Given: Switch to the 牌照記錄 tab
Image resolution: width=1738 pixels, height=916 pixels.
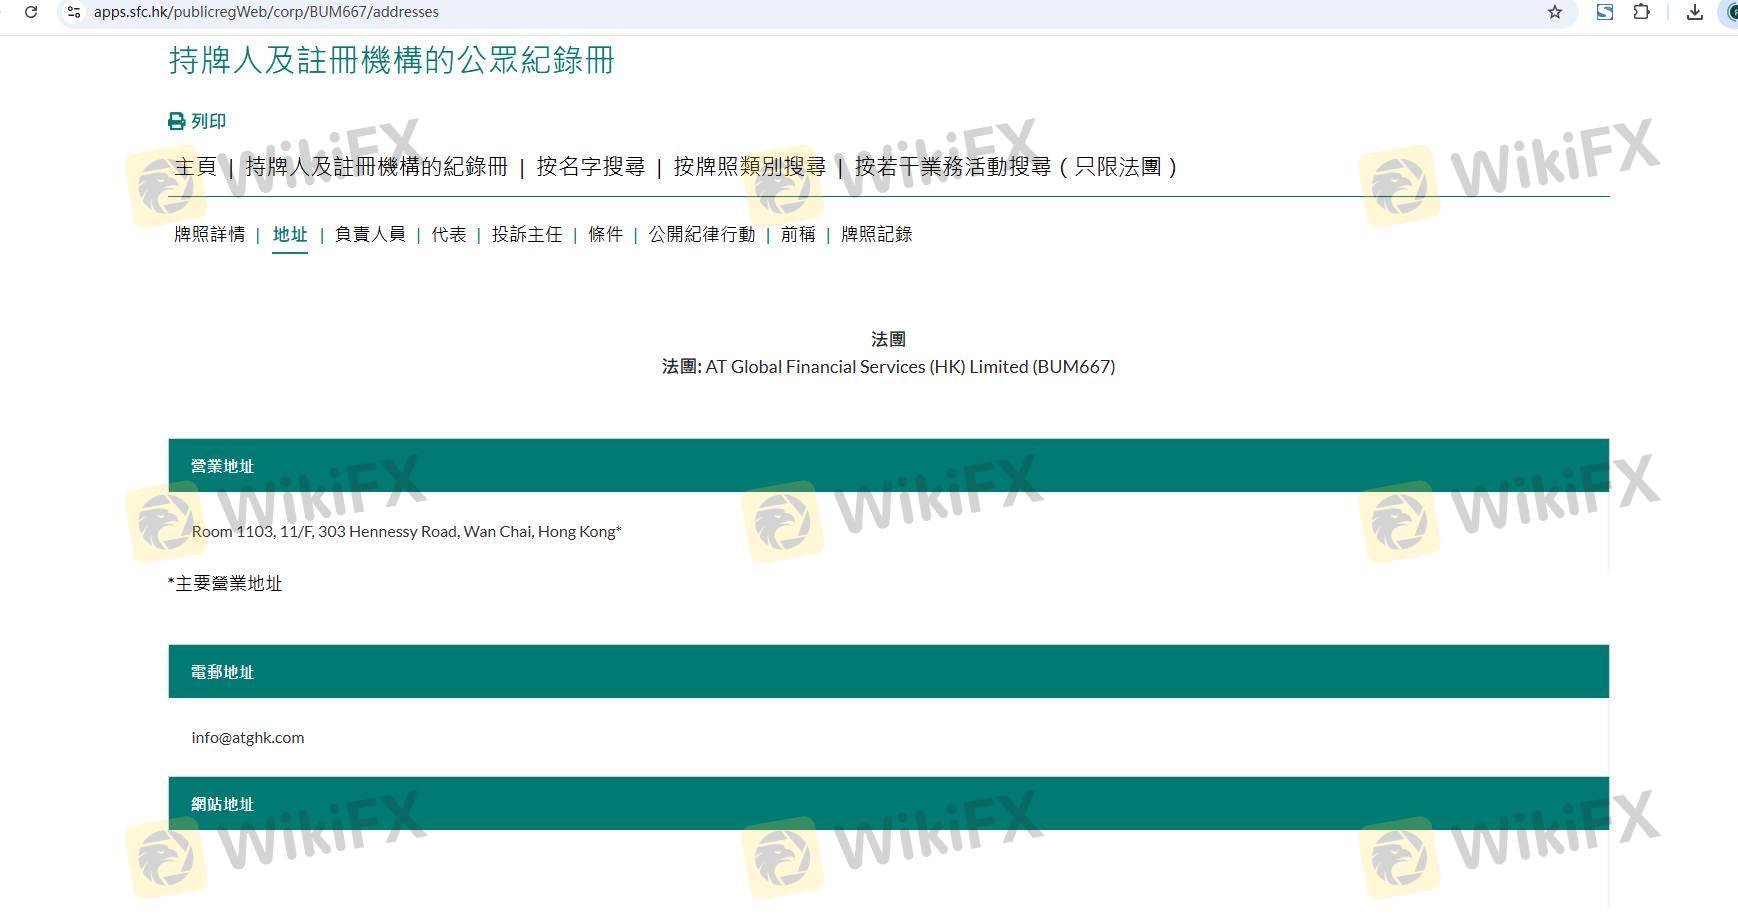Looking at the screenshot, I should [x=876, y=234].
